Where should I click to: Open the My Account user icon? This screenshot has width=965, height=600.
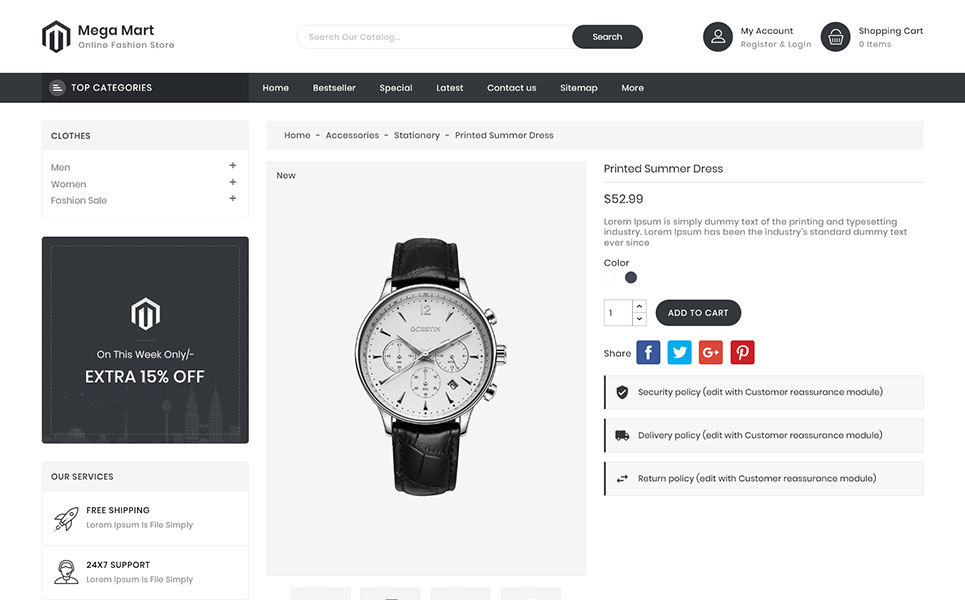coord(718,37)
